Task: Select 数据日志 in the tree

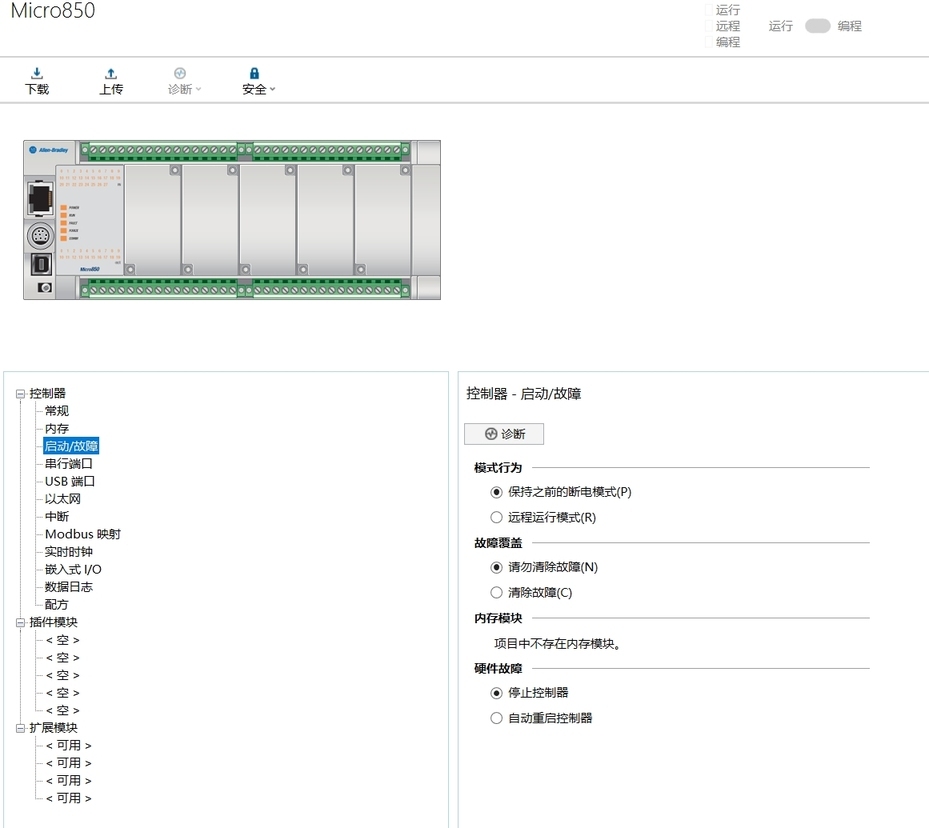Action: [x=69, y=587]
